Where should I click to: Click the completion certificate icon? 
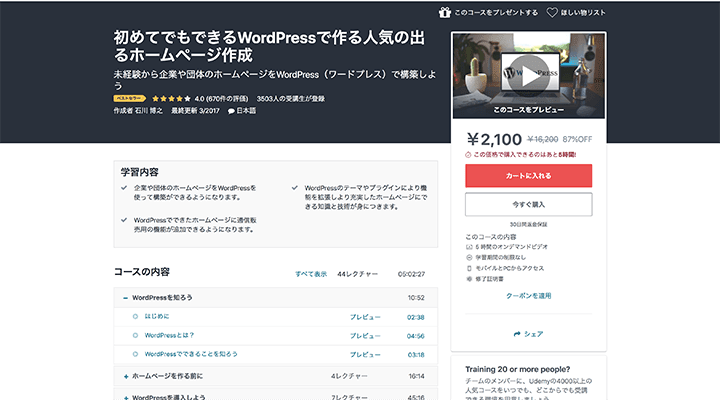tap(469, 279)
